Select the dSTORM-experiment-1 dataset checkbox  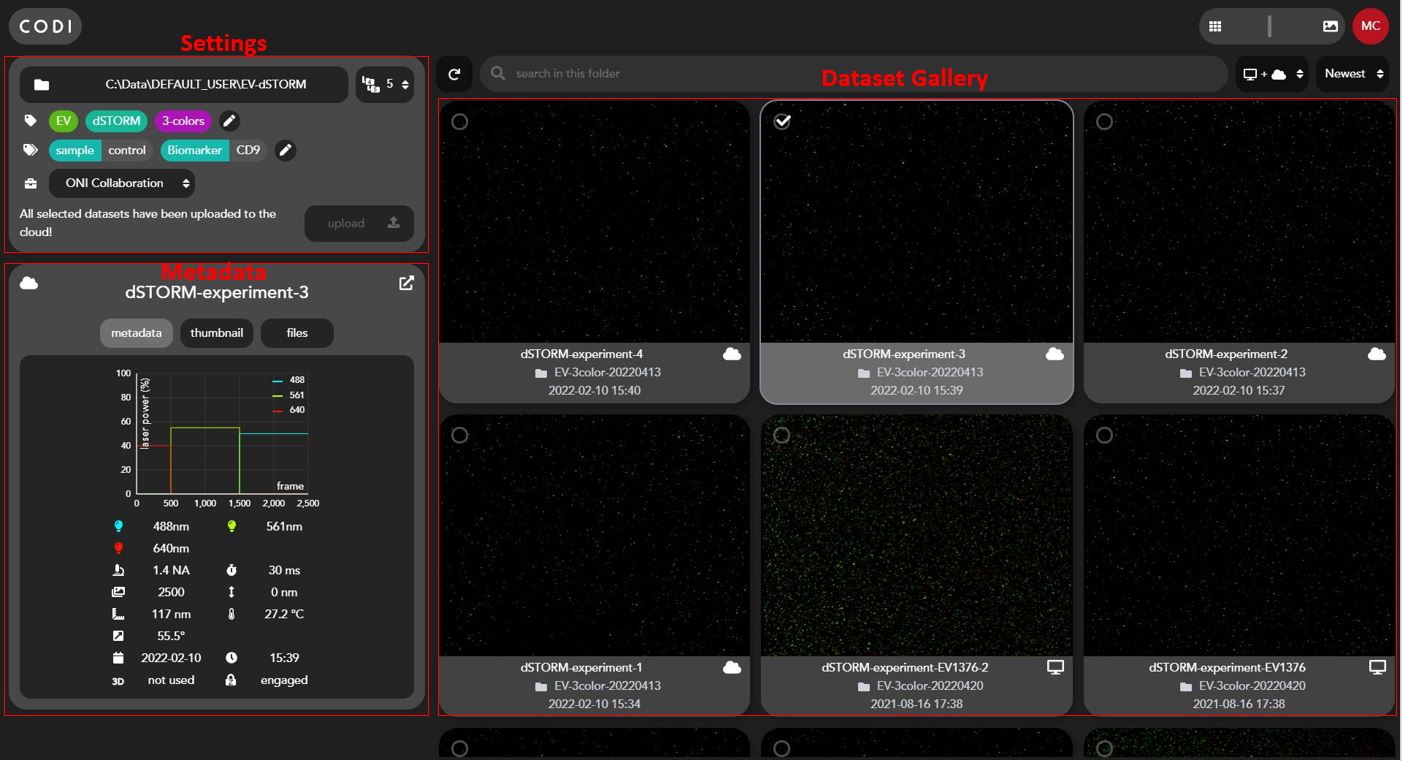(459, 435)
